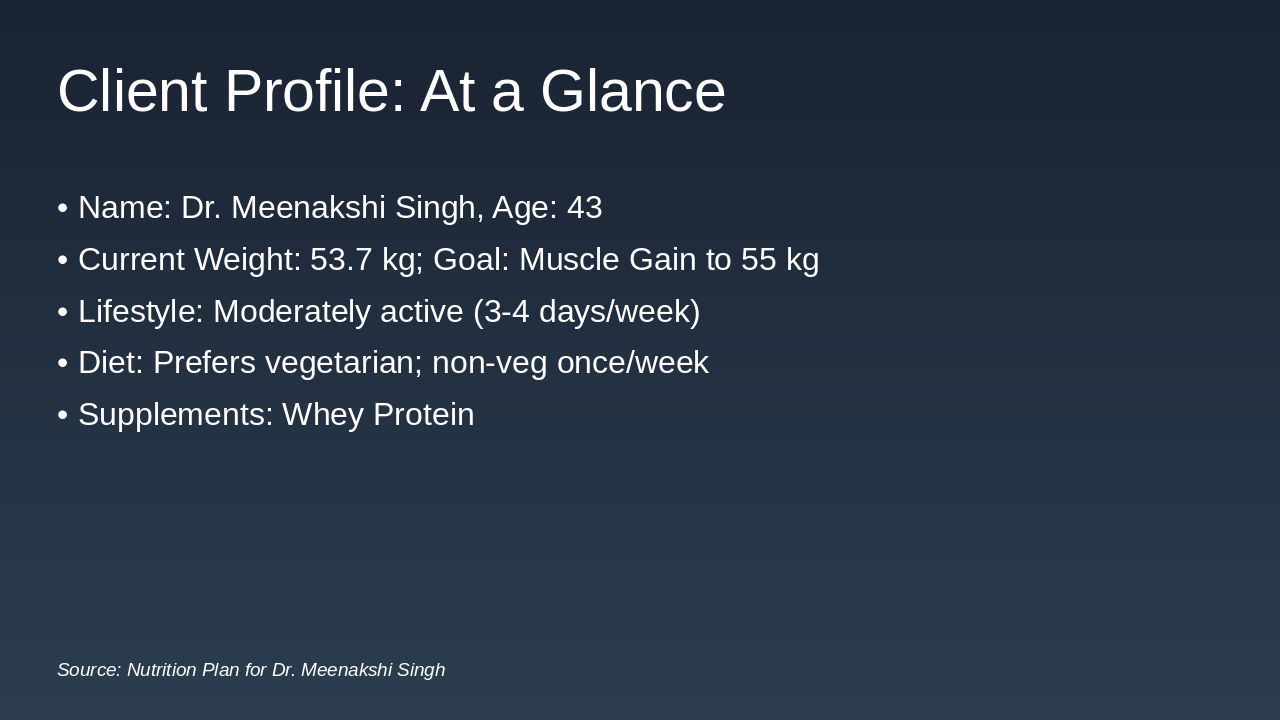Click the slide title "Client Profile: At a Glance"
The height and width of the screenshot is (720, 1280).
tap(391, 91)
